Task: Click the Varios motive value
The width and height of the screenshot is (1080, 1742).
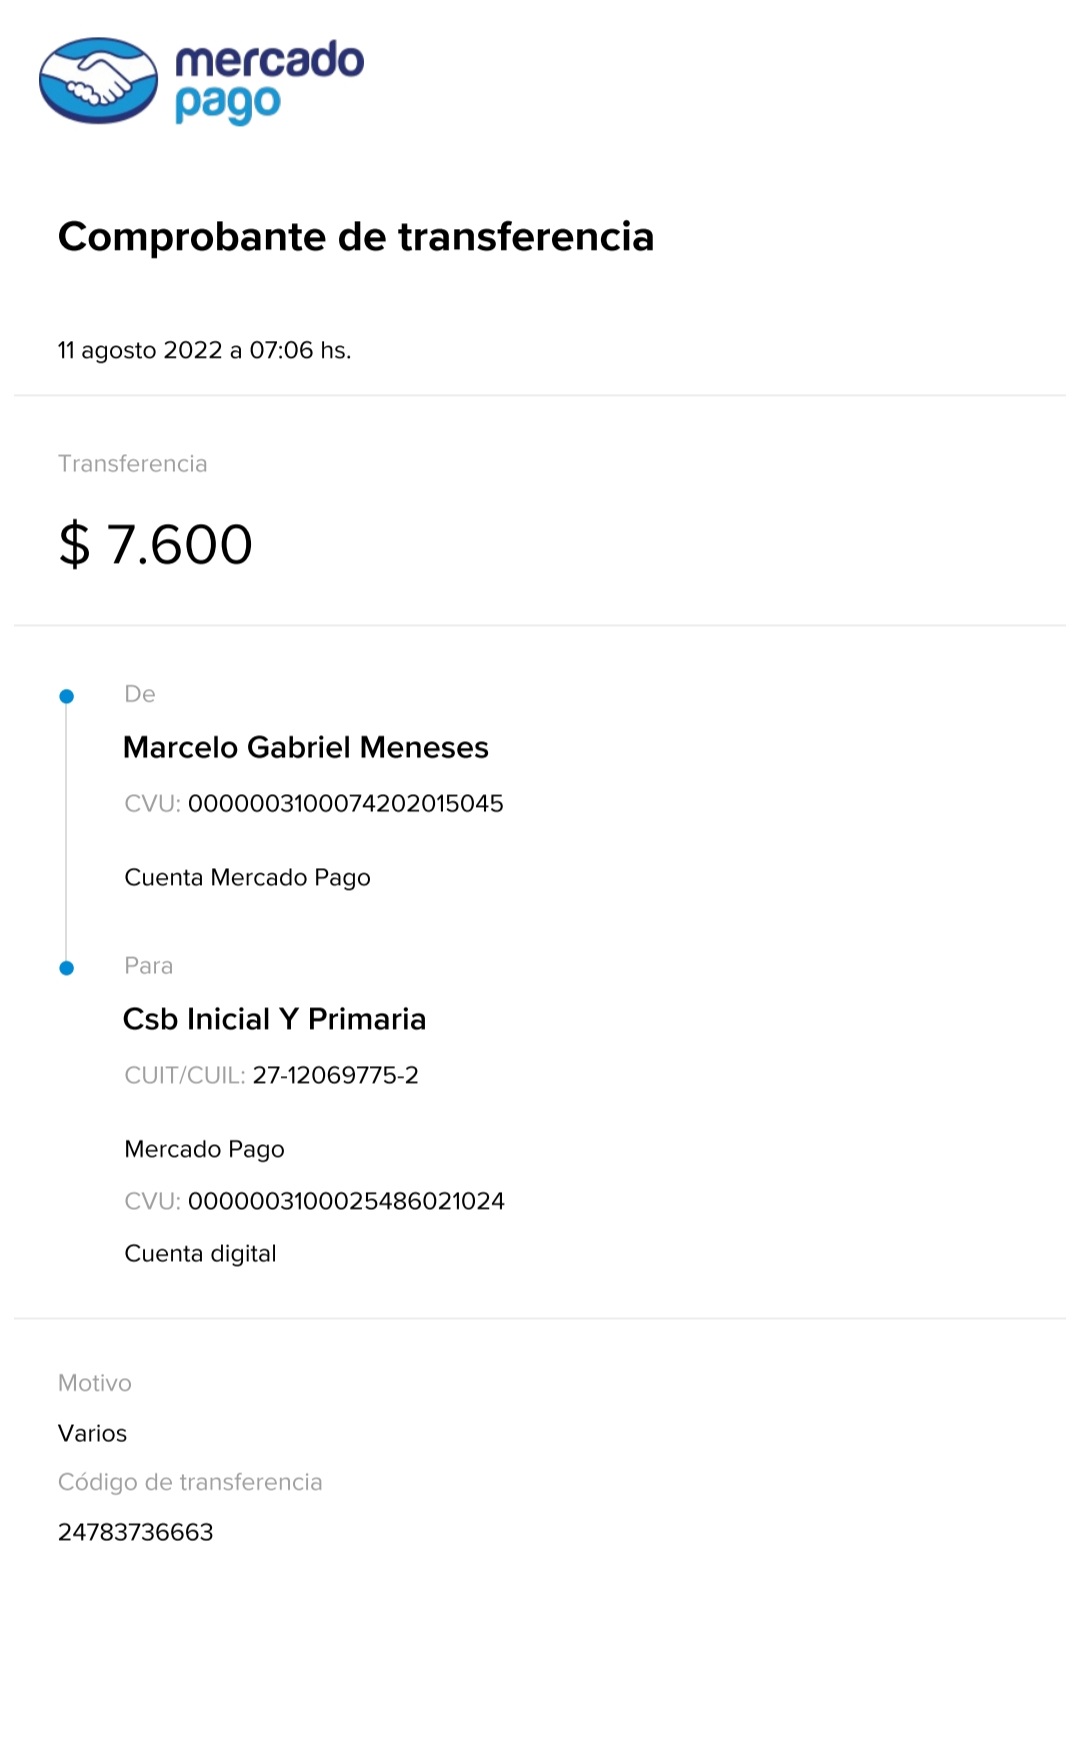Action: click(93, 1434)
